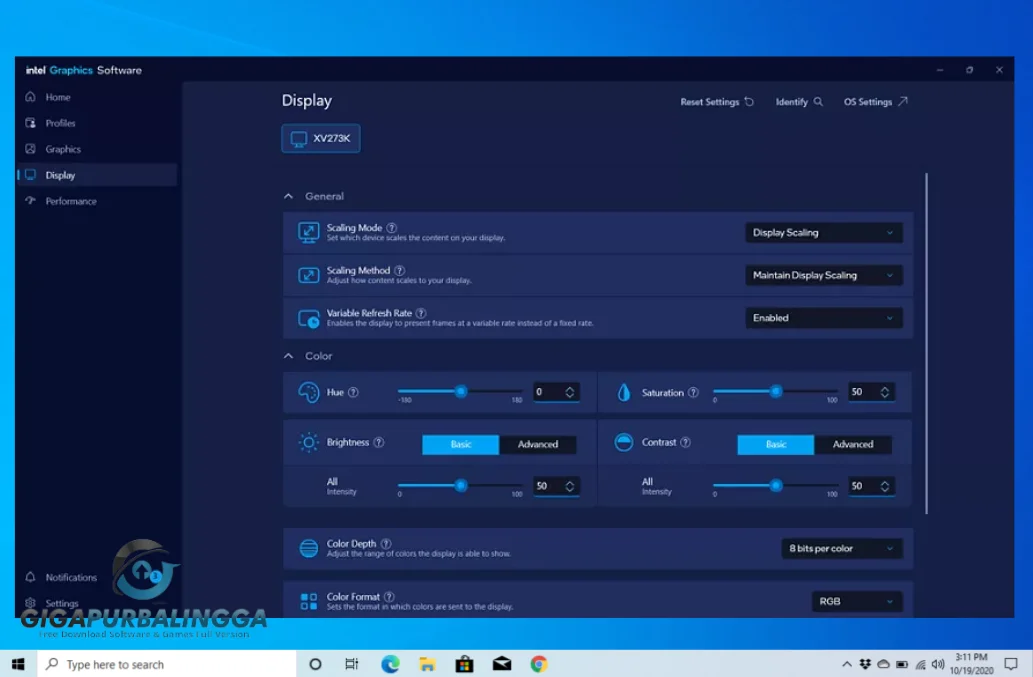
Task: Select Advanced mode for Brightness
Action: pos(538,445)
